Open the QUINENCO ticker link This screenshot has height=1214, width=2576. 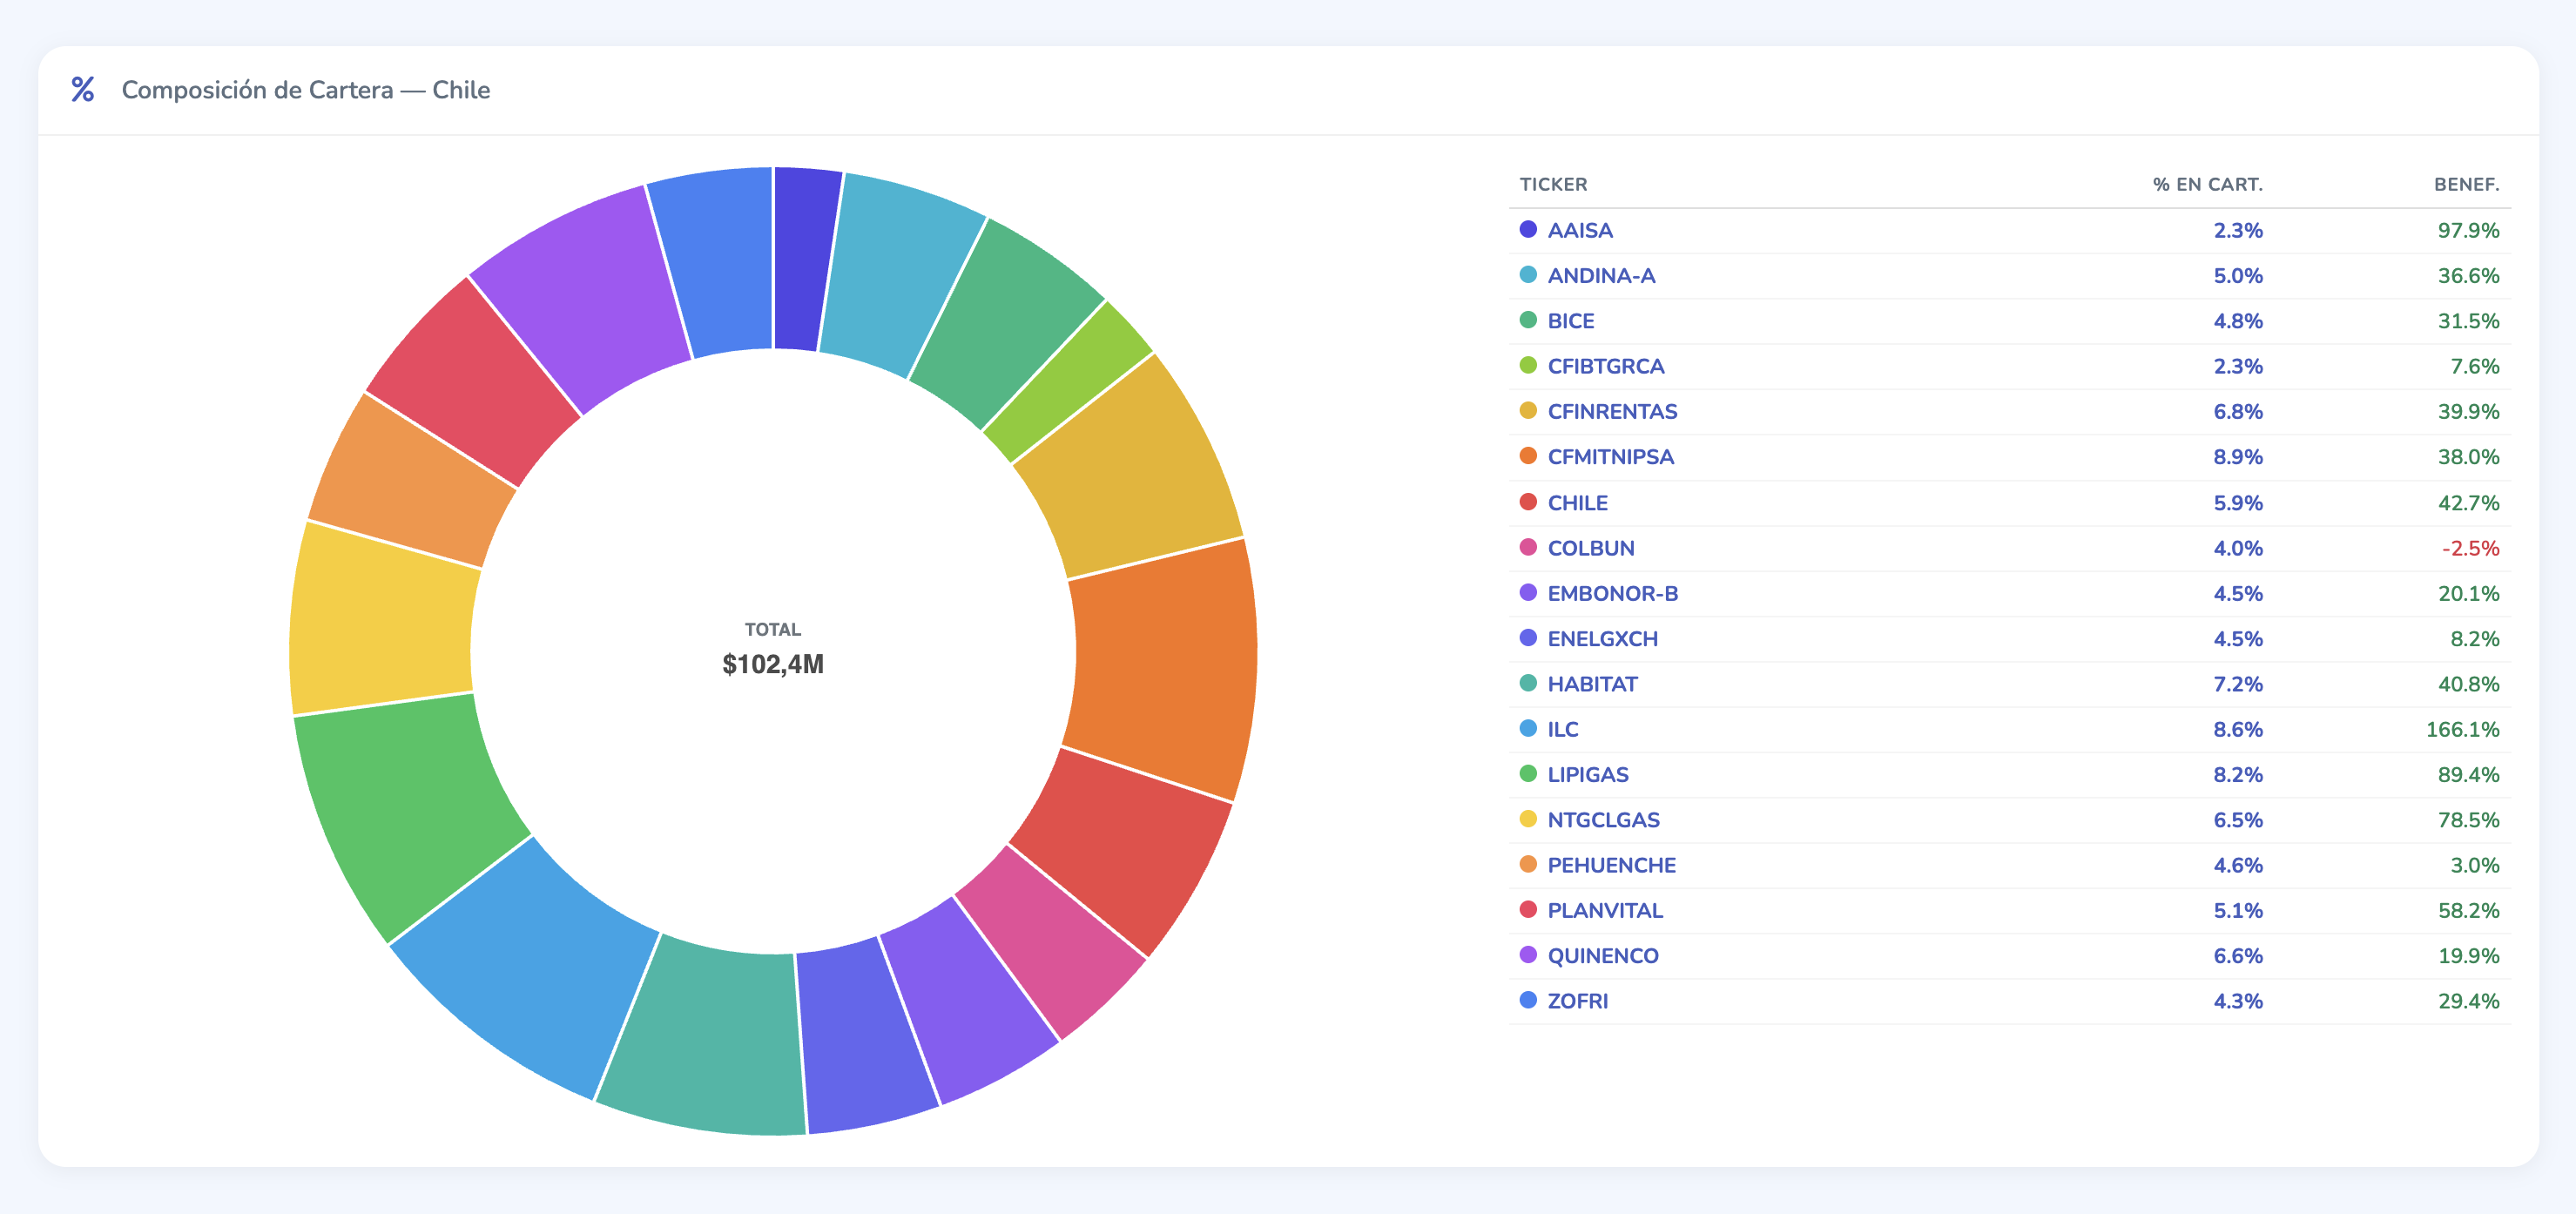pyautogui.click(x=1602, y=956)
